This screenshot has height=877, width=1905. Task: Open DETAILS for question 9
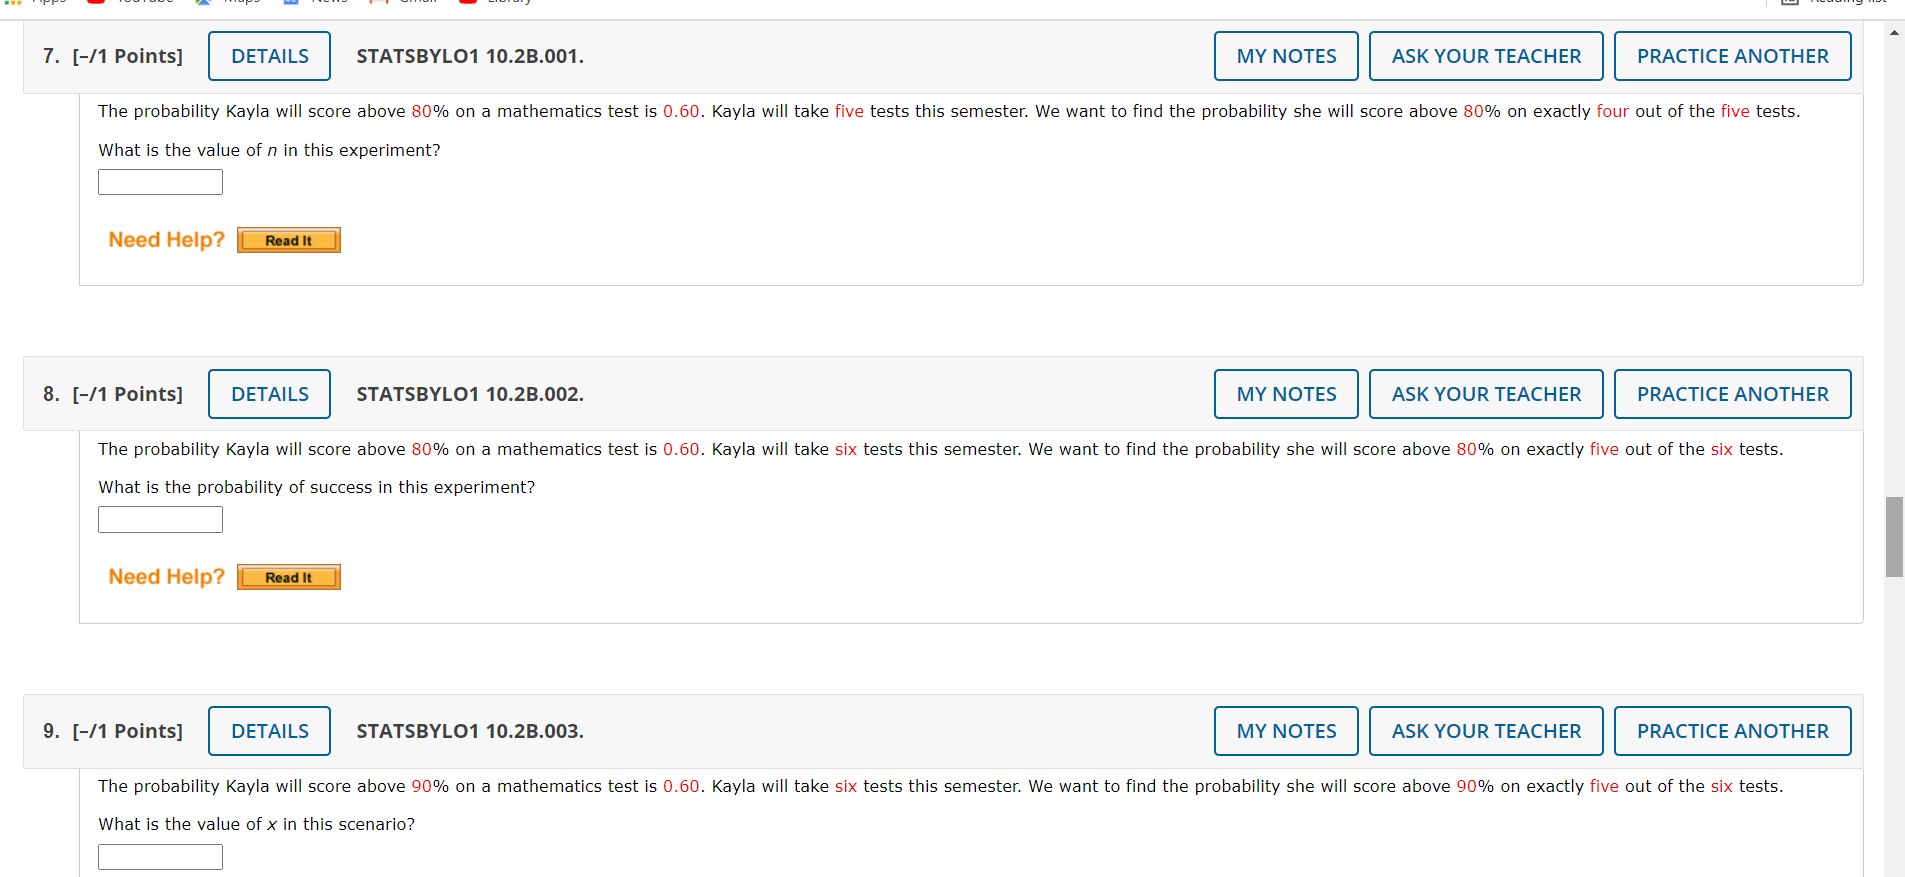coord(269,731)
